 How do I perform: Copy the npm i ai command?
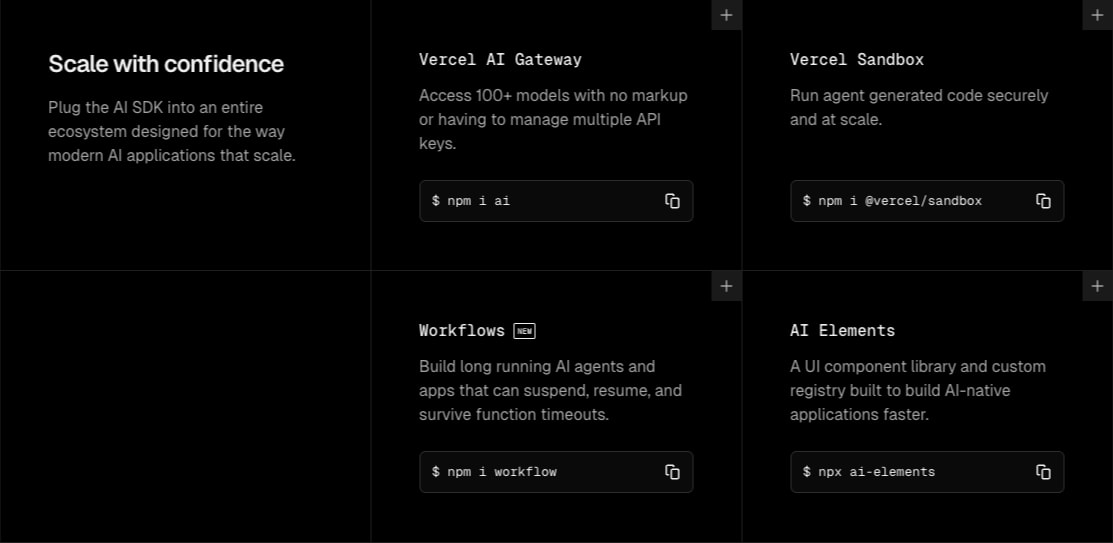(672, 201)
